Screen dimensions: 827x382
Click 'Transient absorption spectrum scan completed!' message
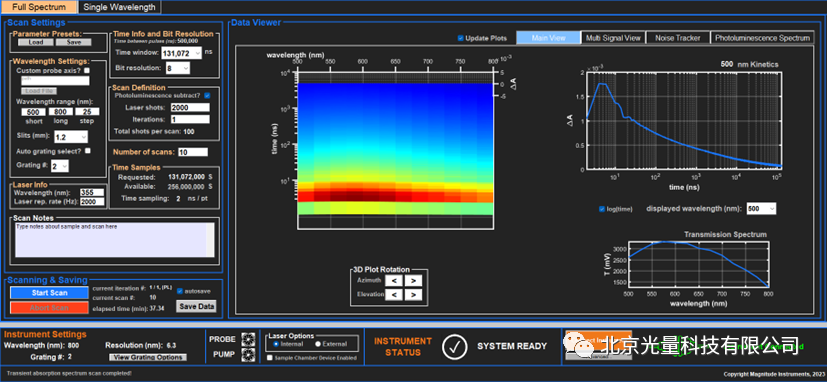(69, 373)
